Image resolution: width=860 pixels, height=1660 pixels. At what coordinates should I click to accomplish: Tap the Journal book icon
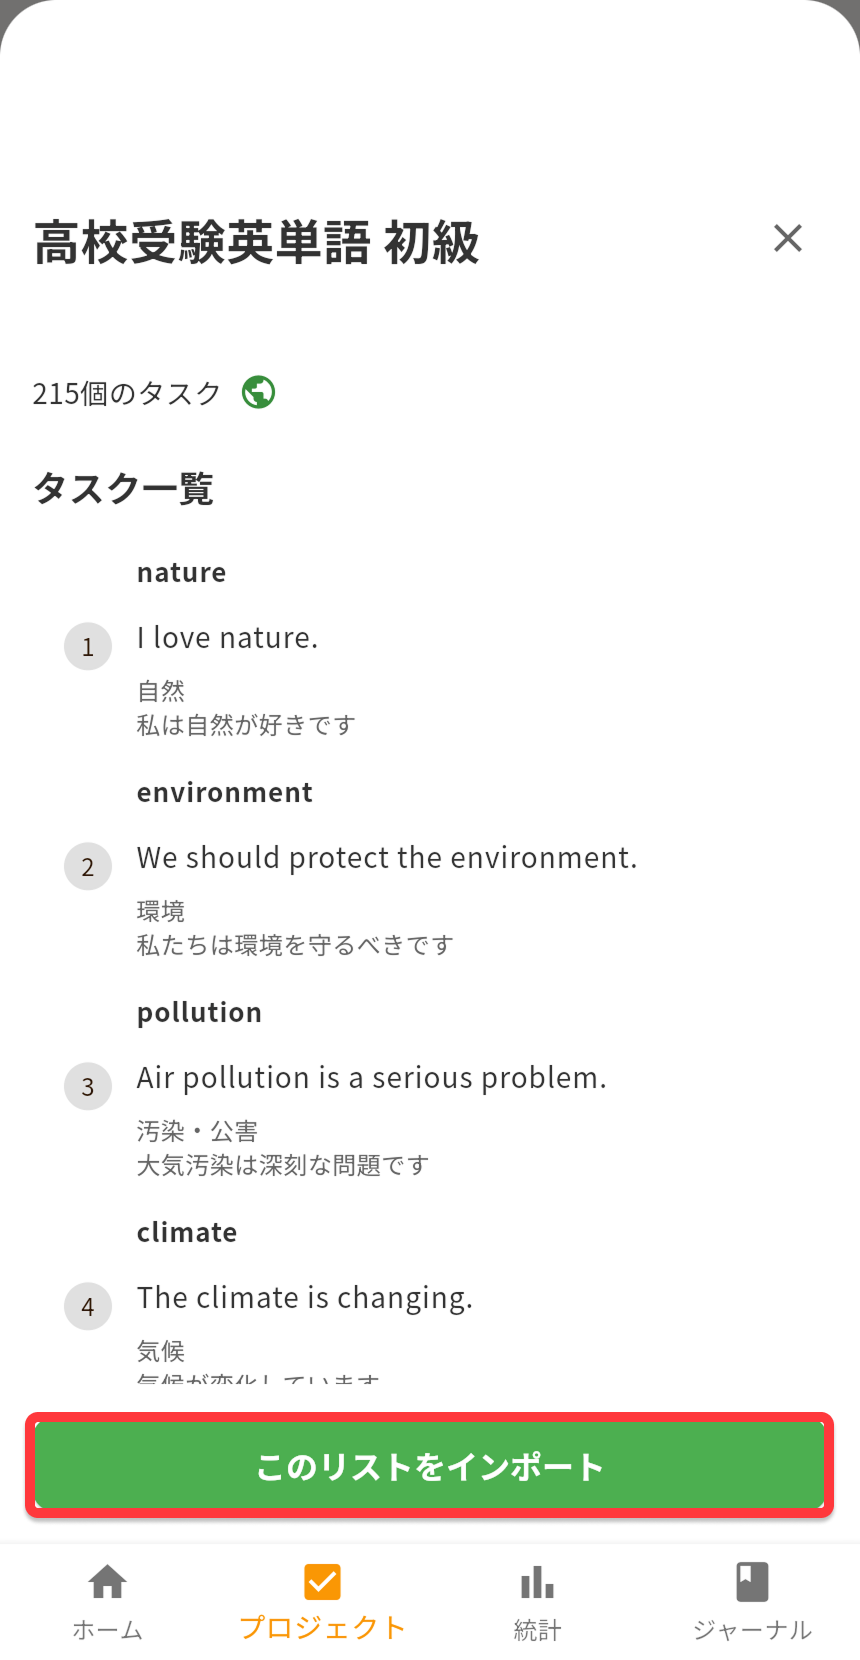coord(752,1582)
